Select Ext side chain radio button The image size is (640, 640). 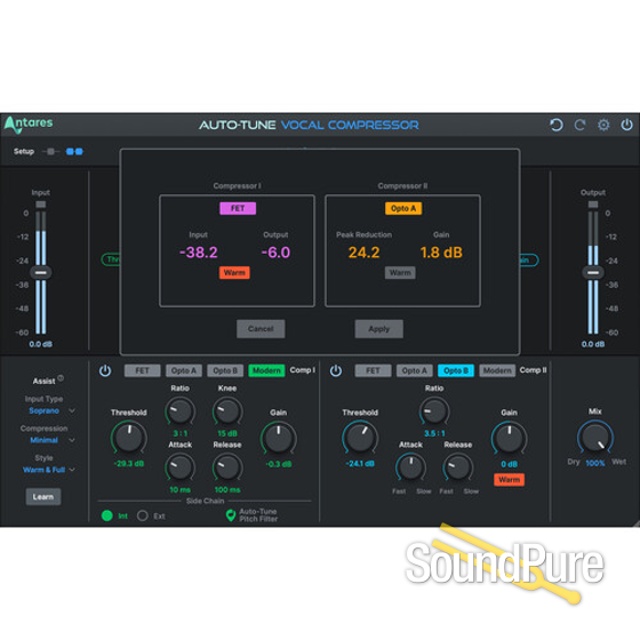[x=142, y=516]
